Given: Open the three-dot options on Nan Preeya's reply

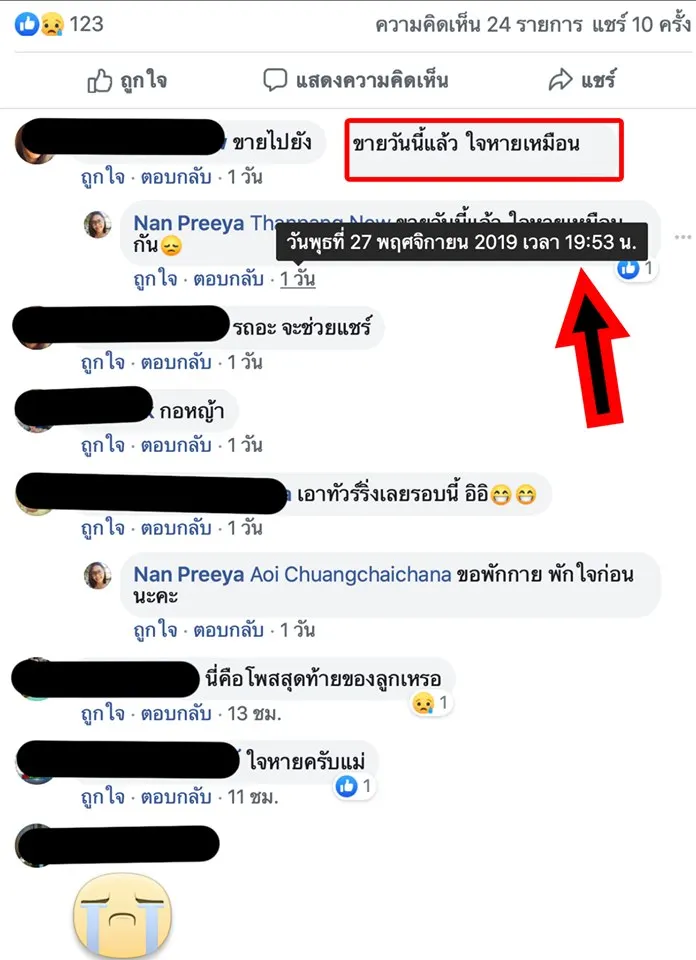Looking at the screenshot, I should click(683, 237).
